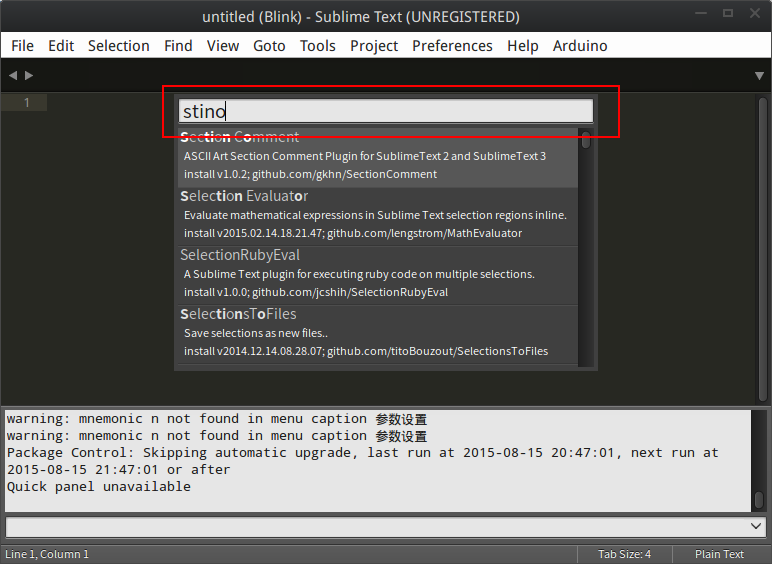Open the tab list dropdown arrow
This screenshot has width=772, height=564.
pos(759,76)
